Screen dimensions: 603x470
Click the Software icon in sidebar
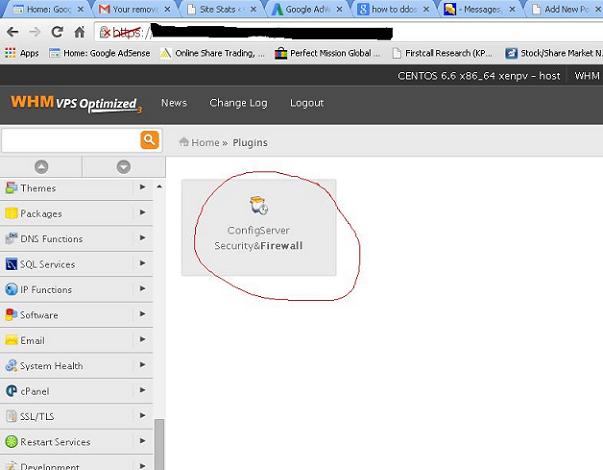(11, 315)
